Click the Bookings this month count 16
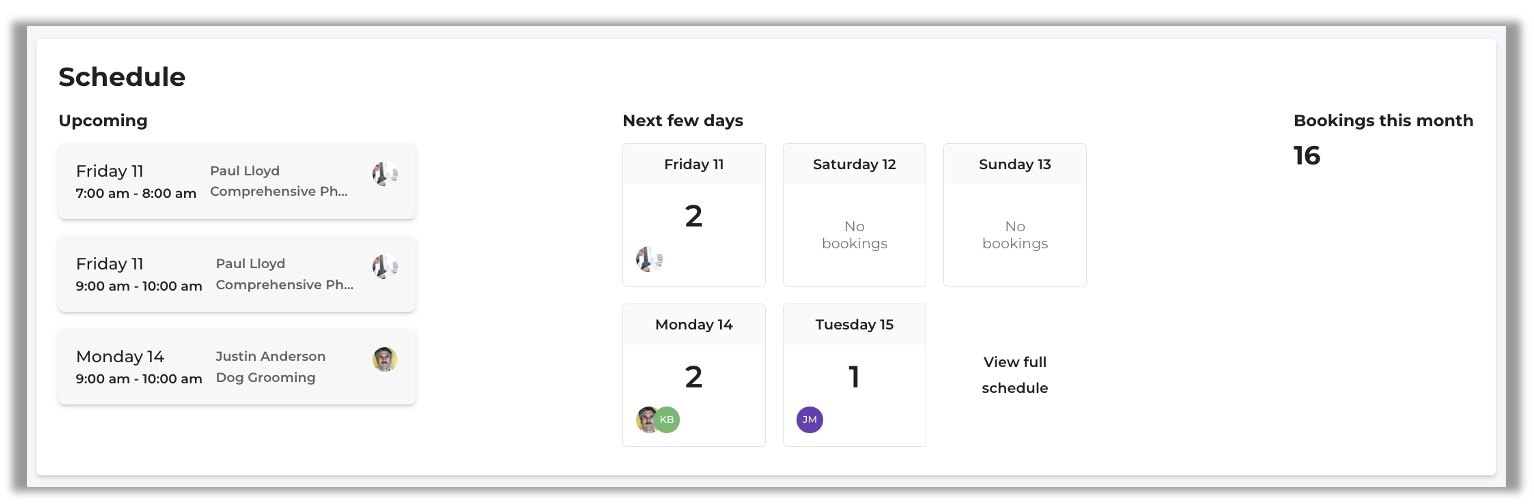The height and width of the screenshot is (504, 1534). coord(1307,156)
